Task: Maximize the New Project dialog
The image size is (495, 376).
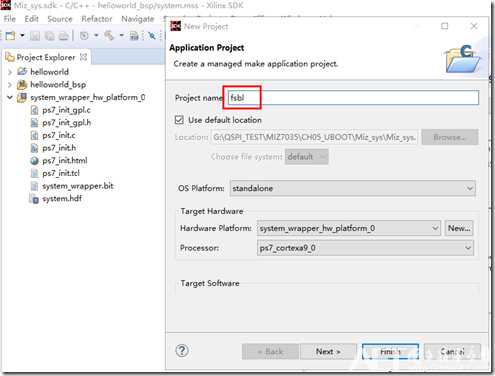Action: 445,26
